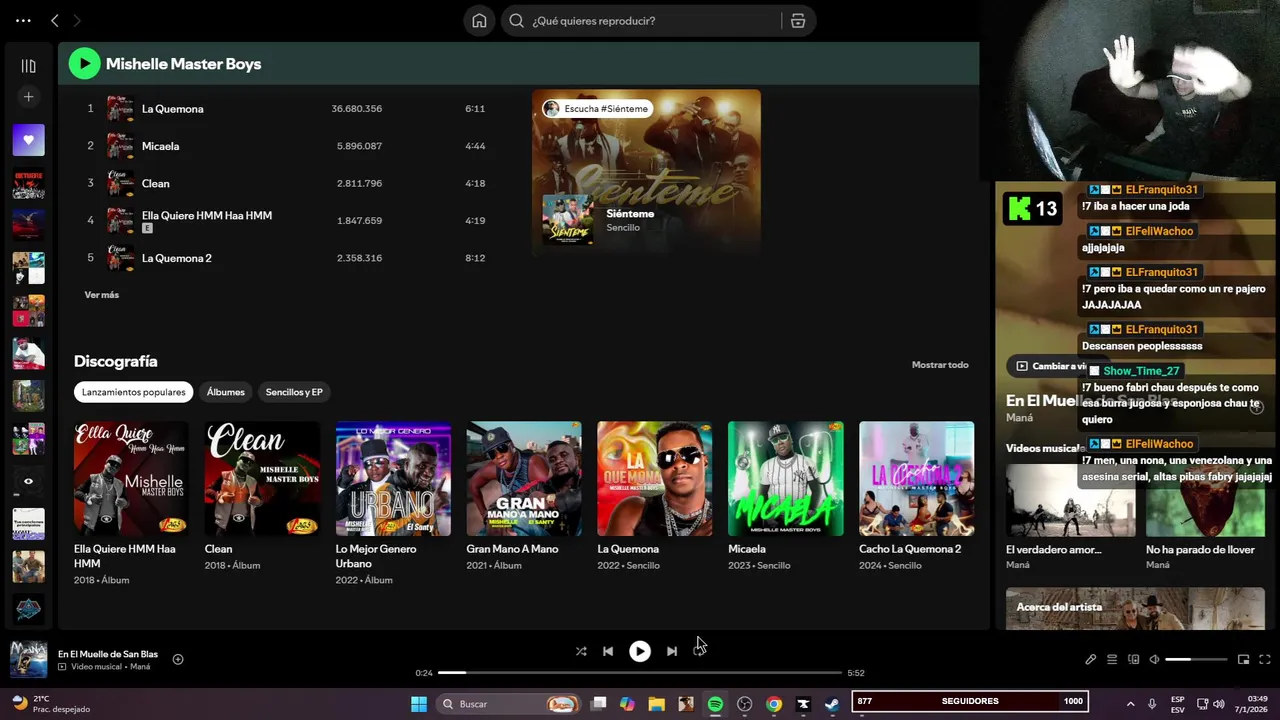This screenshot has height=720, width=1280.
Task: Go back with the left arrow
Action: click(55, 20)
